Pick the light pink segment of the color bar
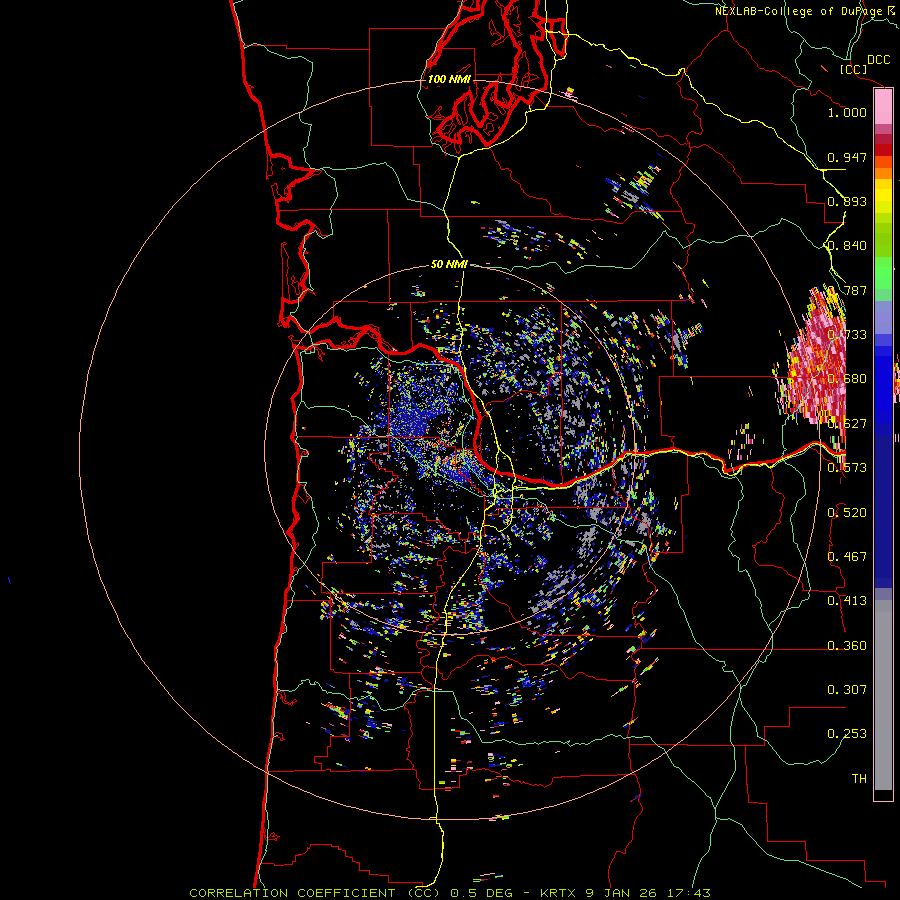Image resolution: width=900 pixels, height=900 pixels. pyautogui.click(x=883, y=107)
